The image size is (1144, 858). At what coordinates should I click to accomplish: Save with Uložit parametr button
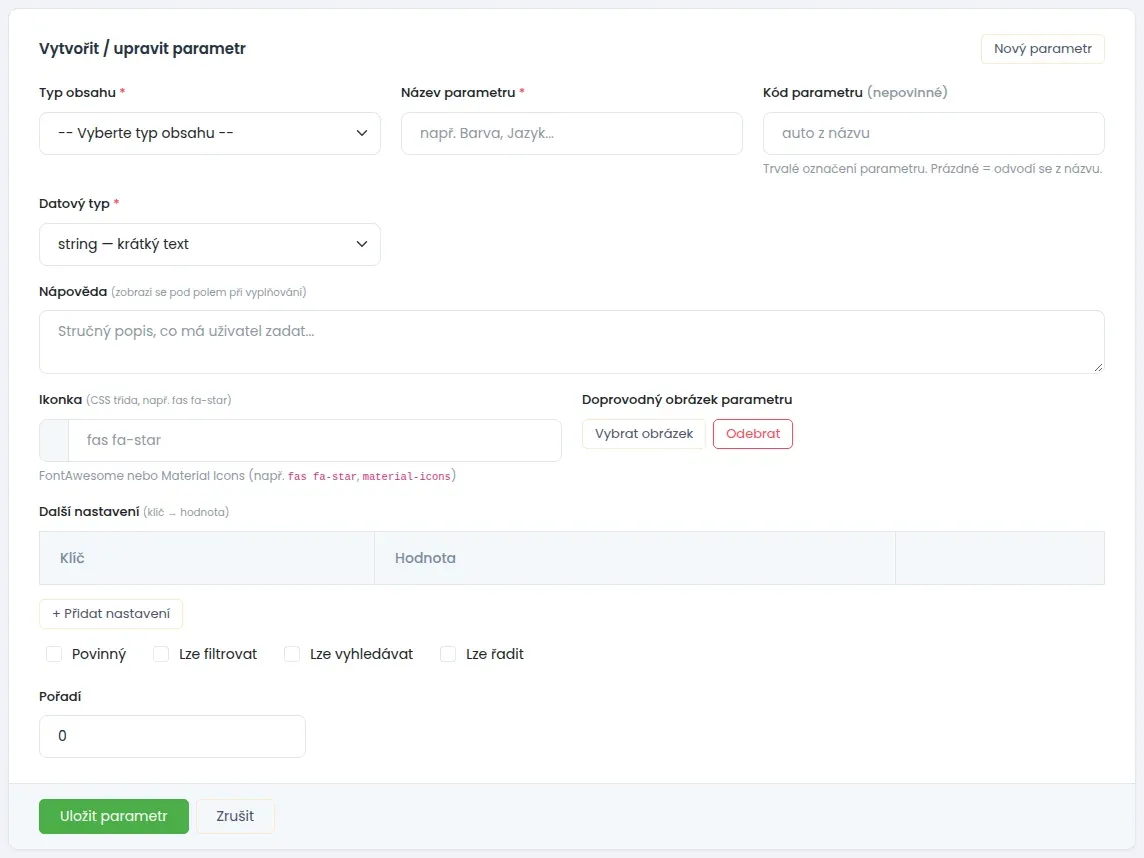114,816
